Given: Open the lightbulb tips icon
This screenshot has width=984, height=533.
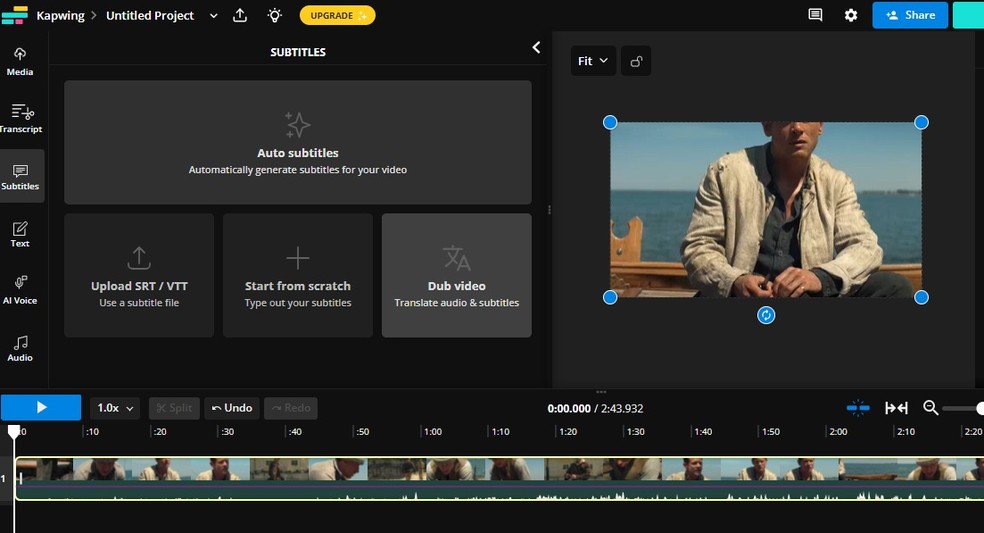Looking at the screenshot, I should [x=274, y=15].
